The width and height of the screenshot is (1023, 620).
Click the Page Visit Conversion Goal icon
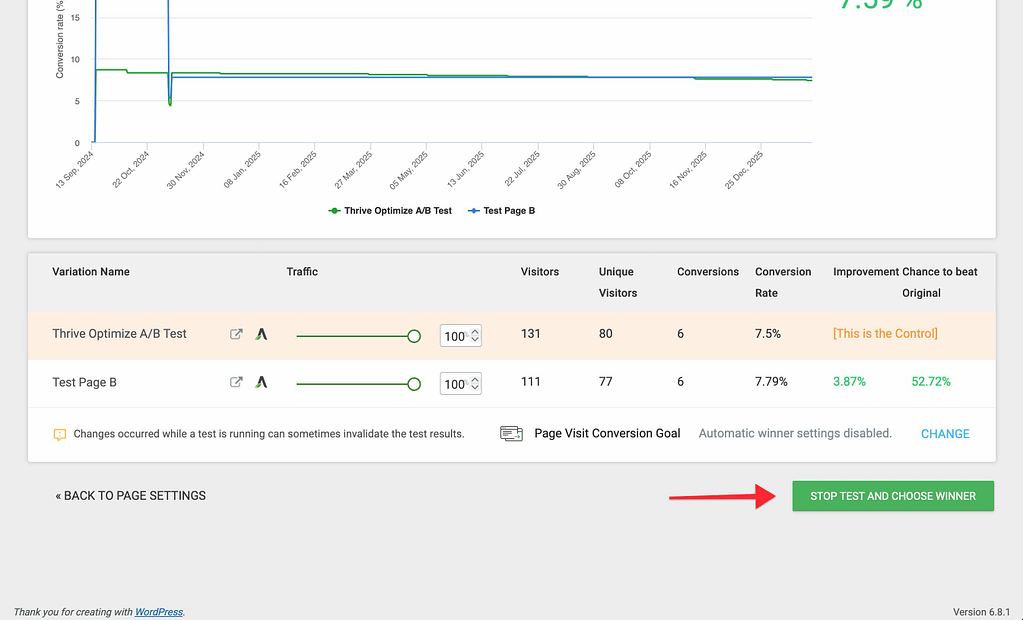[511, 434]
